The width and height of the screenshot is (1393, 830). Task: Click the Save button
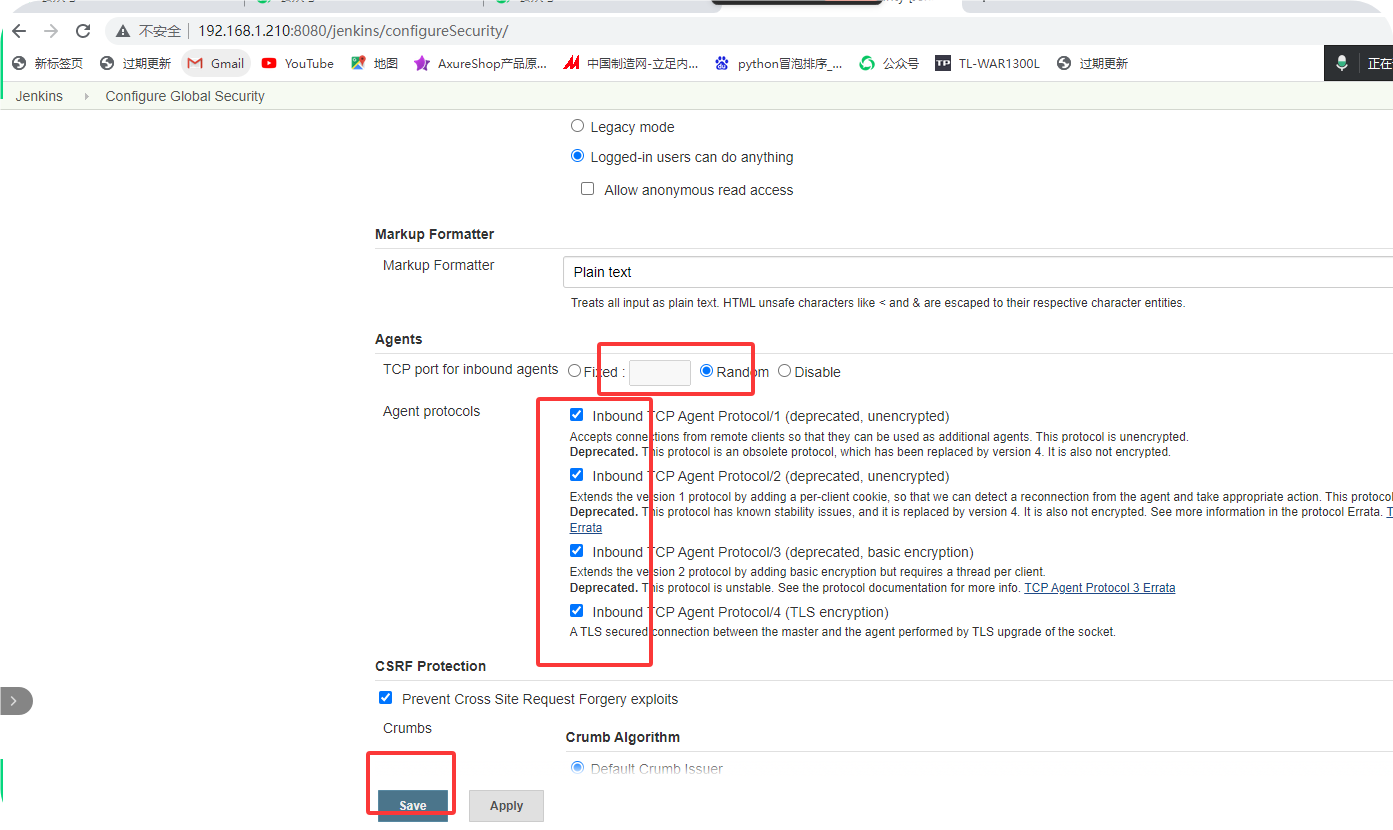click(x=413, y=806)
